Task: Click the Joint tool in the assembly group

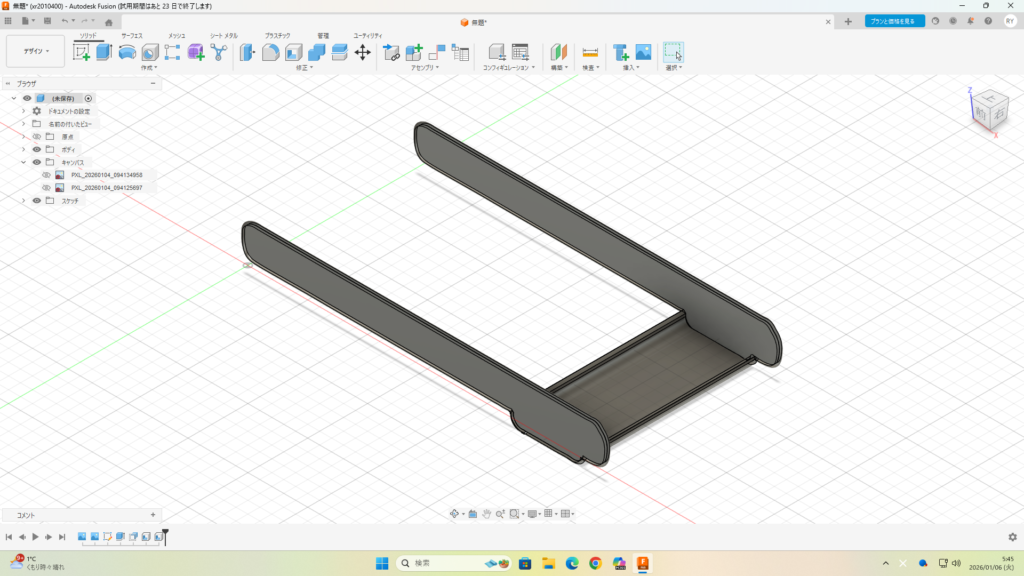Action: pyautogui.click(x=391, y=52)
